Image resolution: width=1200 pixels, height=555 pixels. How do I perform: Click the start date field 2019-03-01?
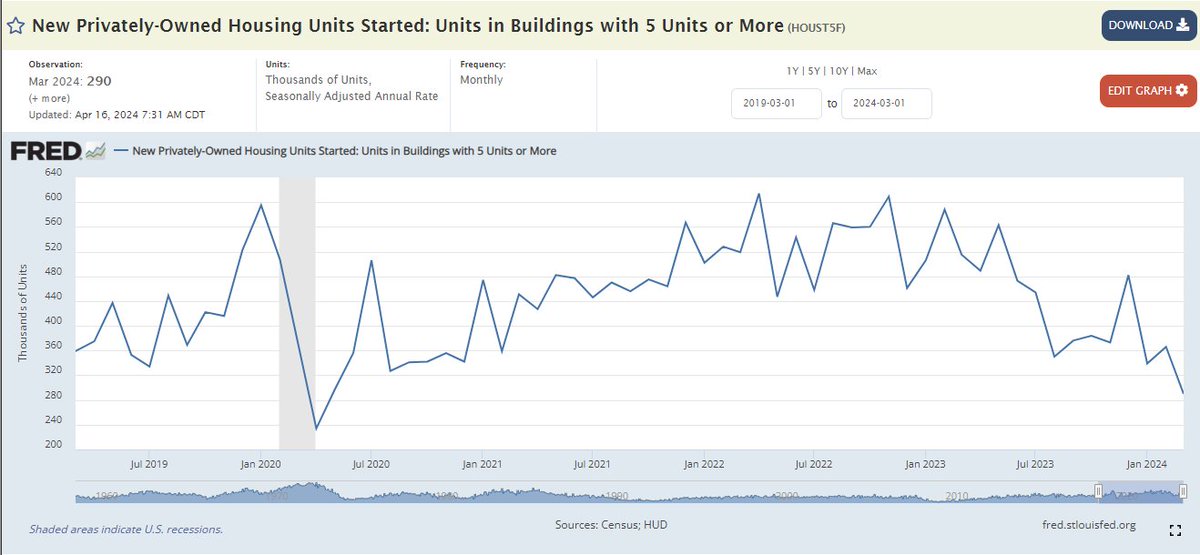pyautogui.click(x=776, y=103)
